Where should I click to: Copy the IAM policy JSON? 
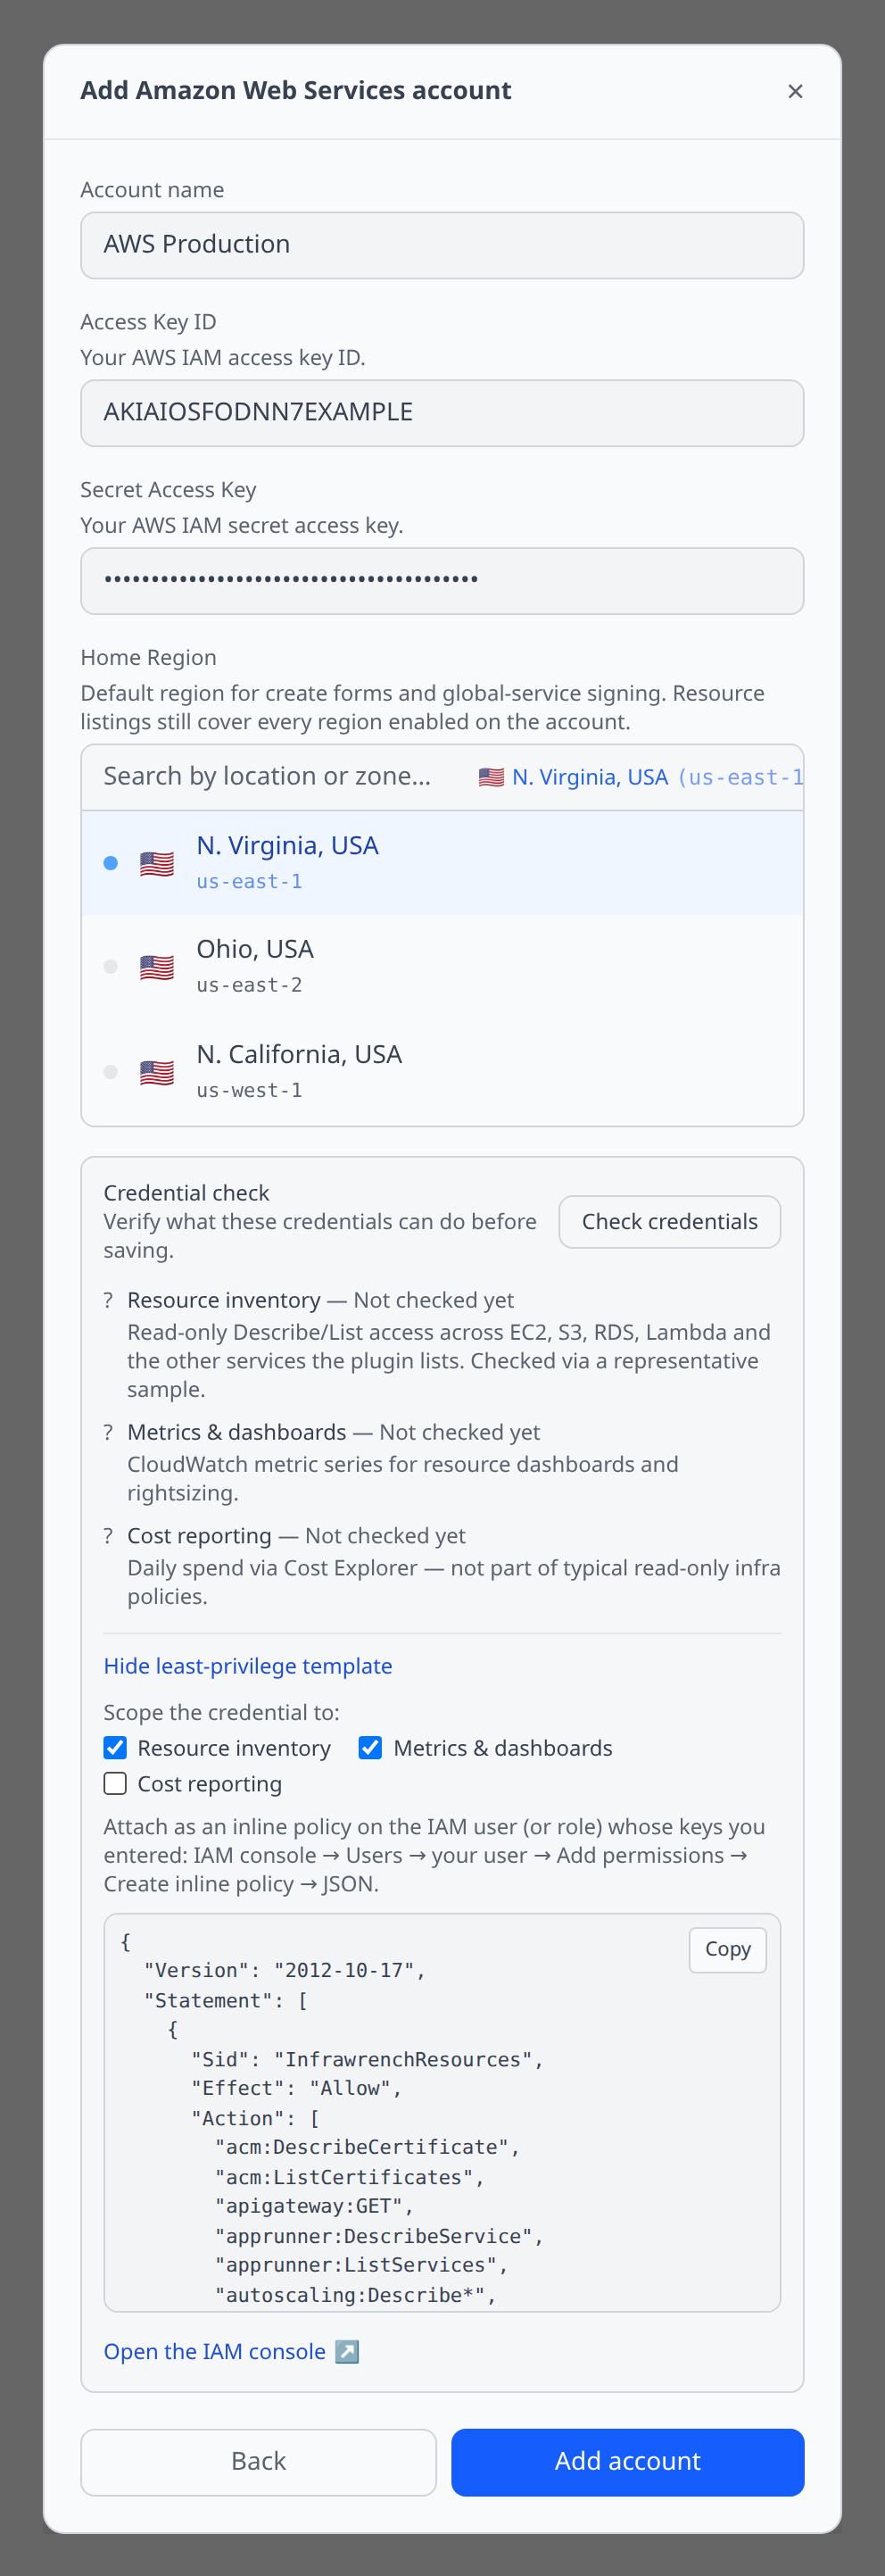coord(727,1949)
